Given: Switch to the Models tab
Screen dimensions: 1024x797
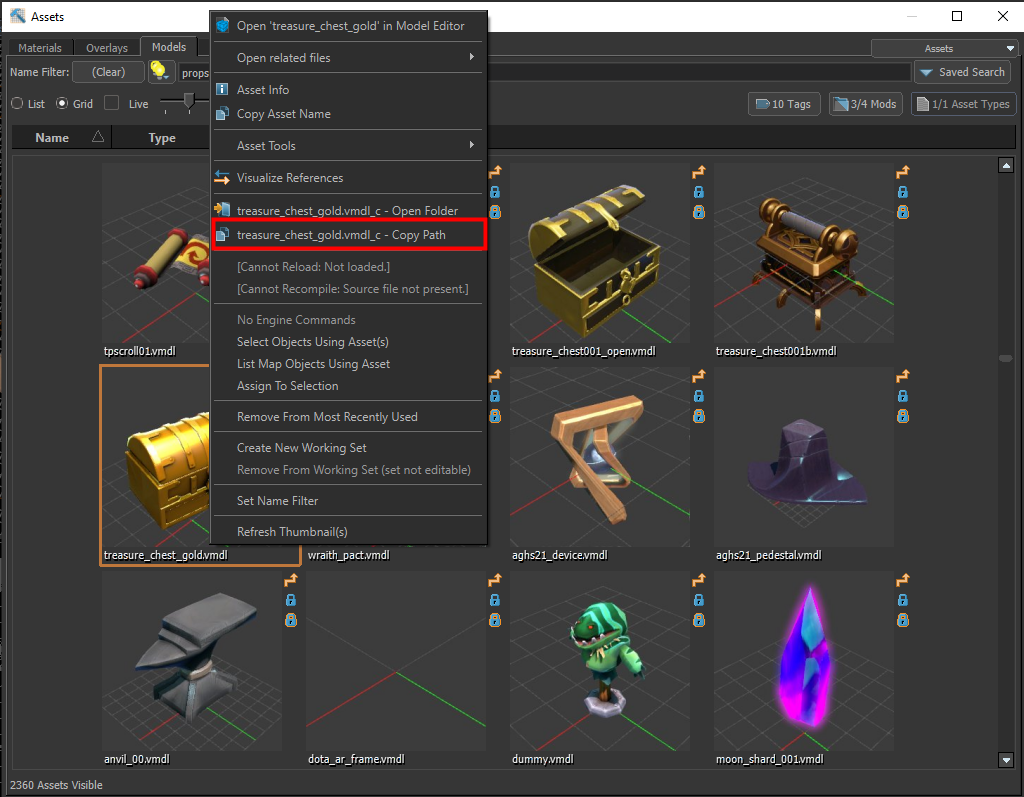Looking at the screenshot, I should tap(168, 46).
